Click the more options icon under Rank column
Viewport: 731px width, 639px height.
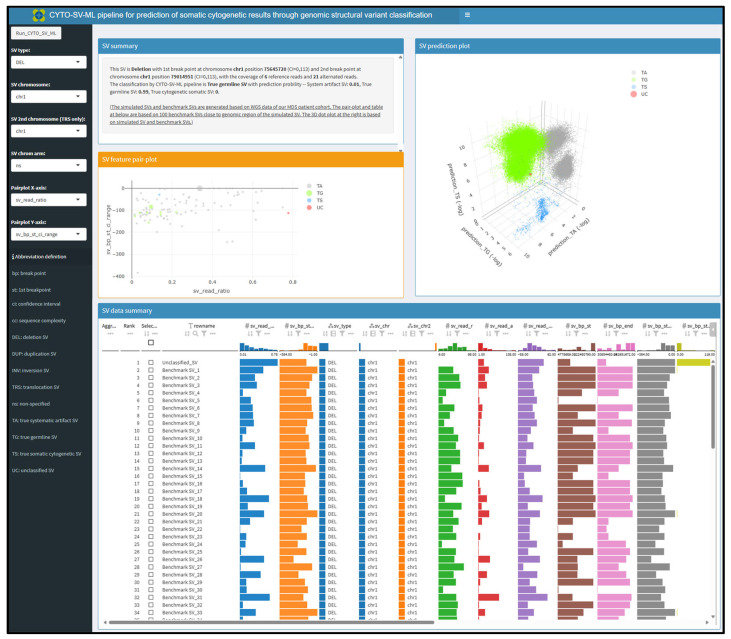click(130, 334)
